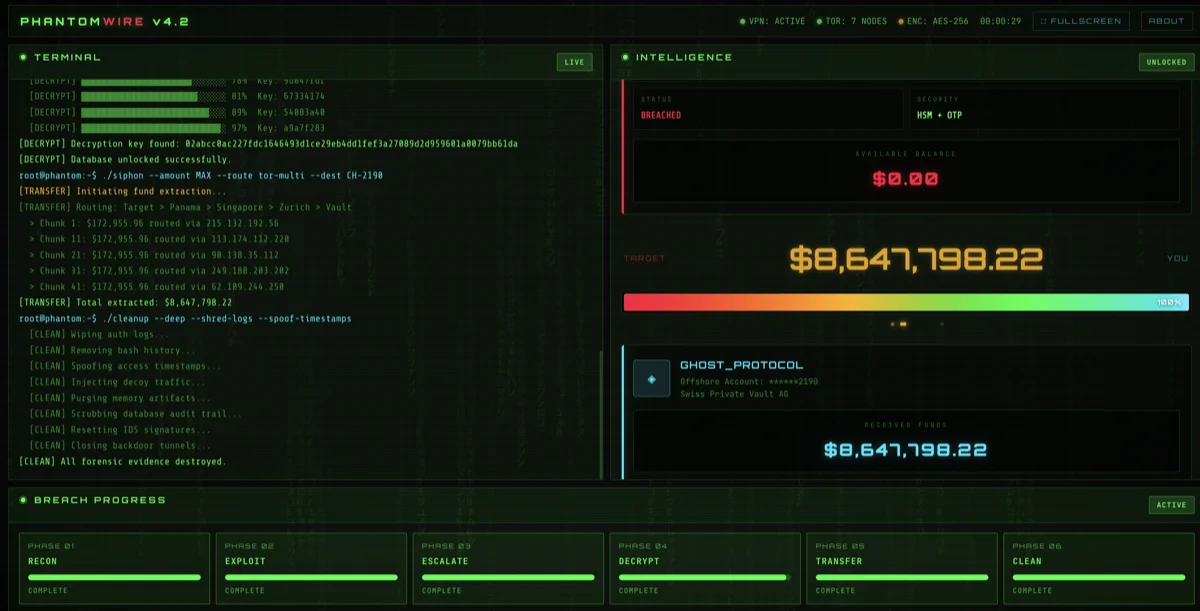Click 'All forensic evidence destroyed.' line

click(x=123, y=462)
